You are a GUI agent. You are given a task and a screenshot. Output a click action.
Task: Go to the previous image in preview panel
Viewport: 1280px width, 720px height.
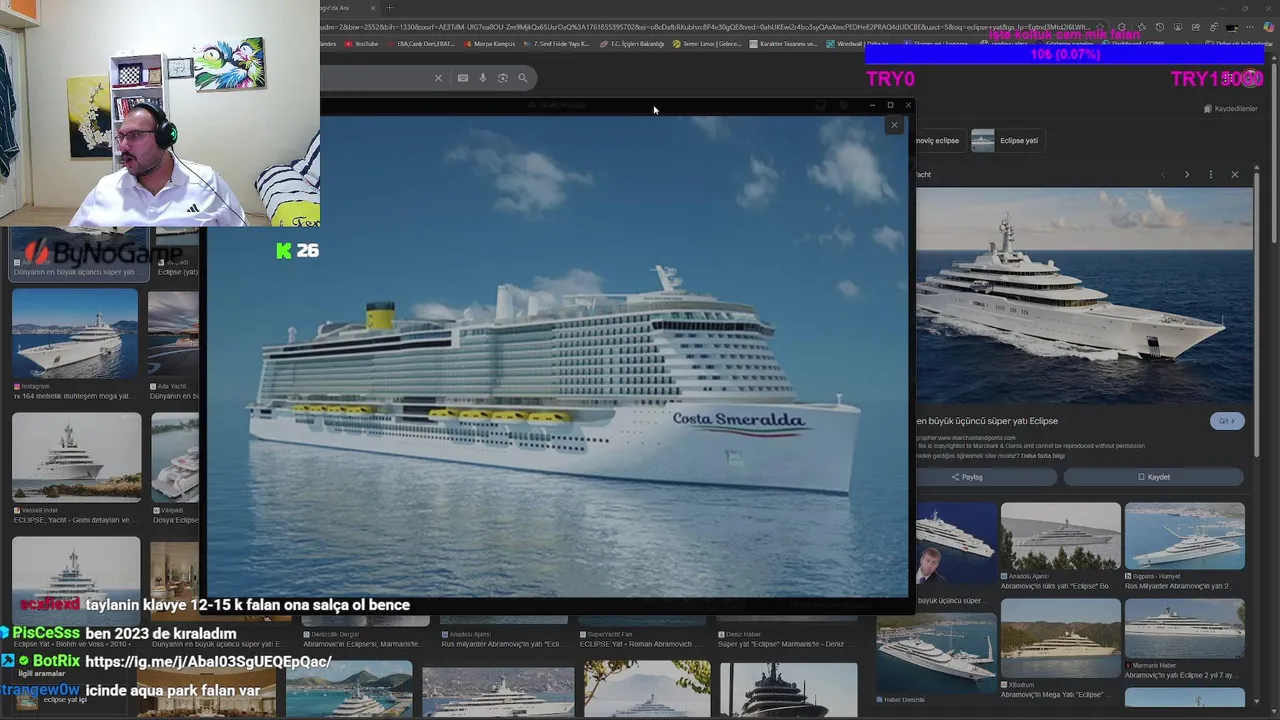click(1163, 175)
